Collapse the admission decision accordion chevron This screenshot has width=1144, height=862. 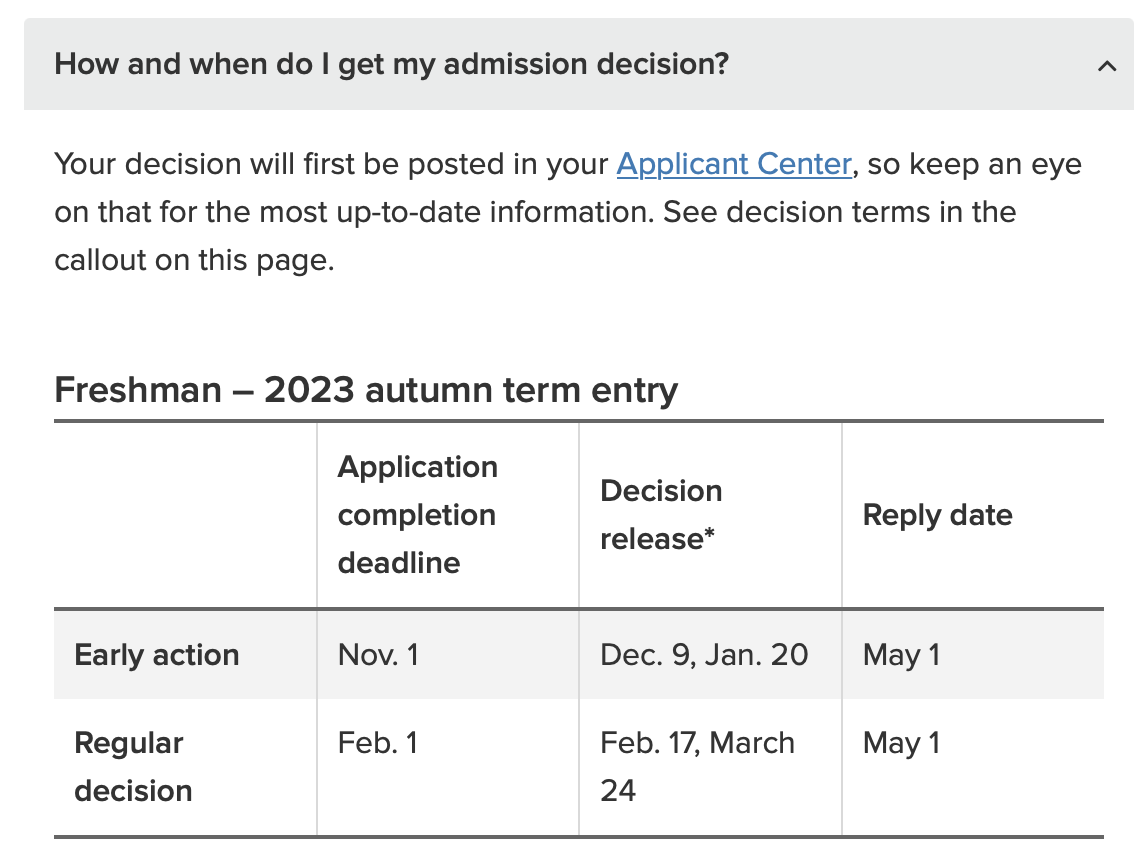point(1106,67)
